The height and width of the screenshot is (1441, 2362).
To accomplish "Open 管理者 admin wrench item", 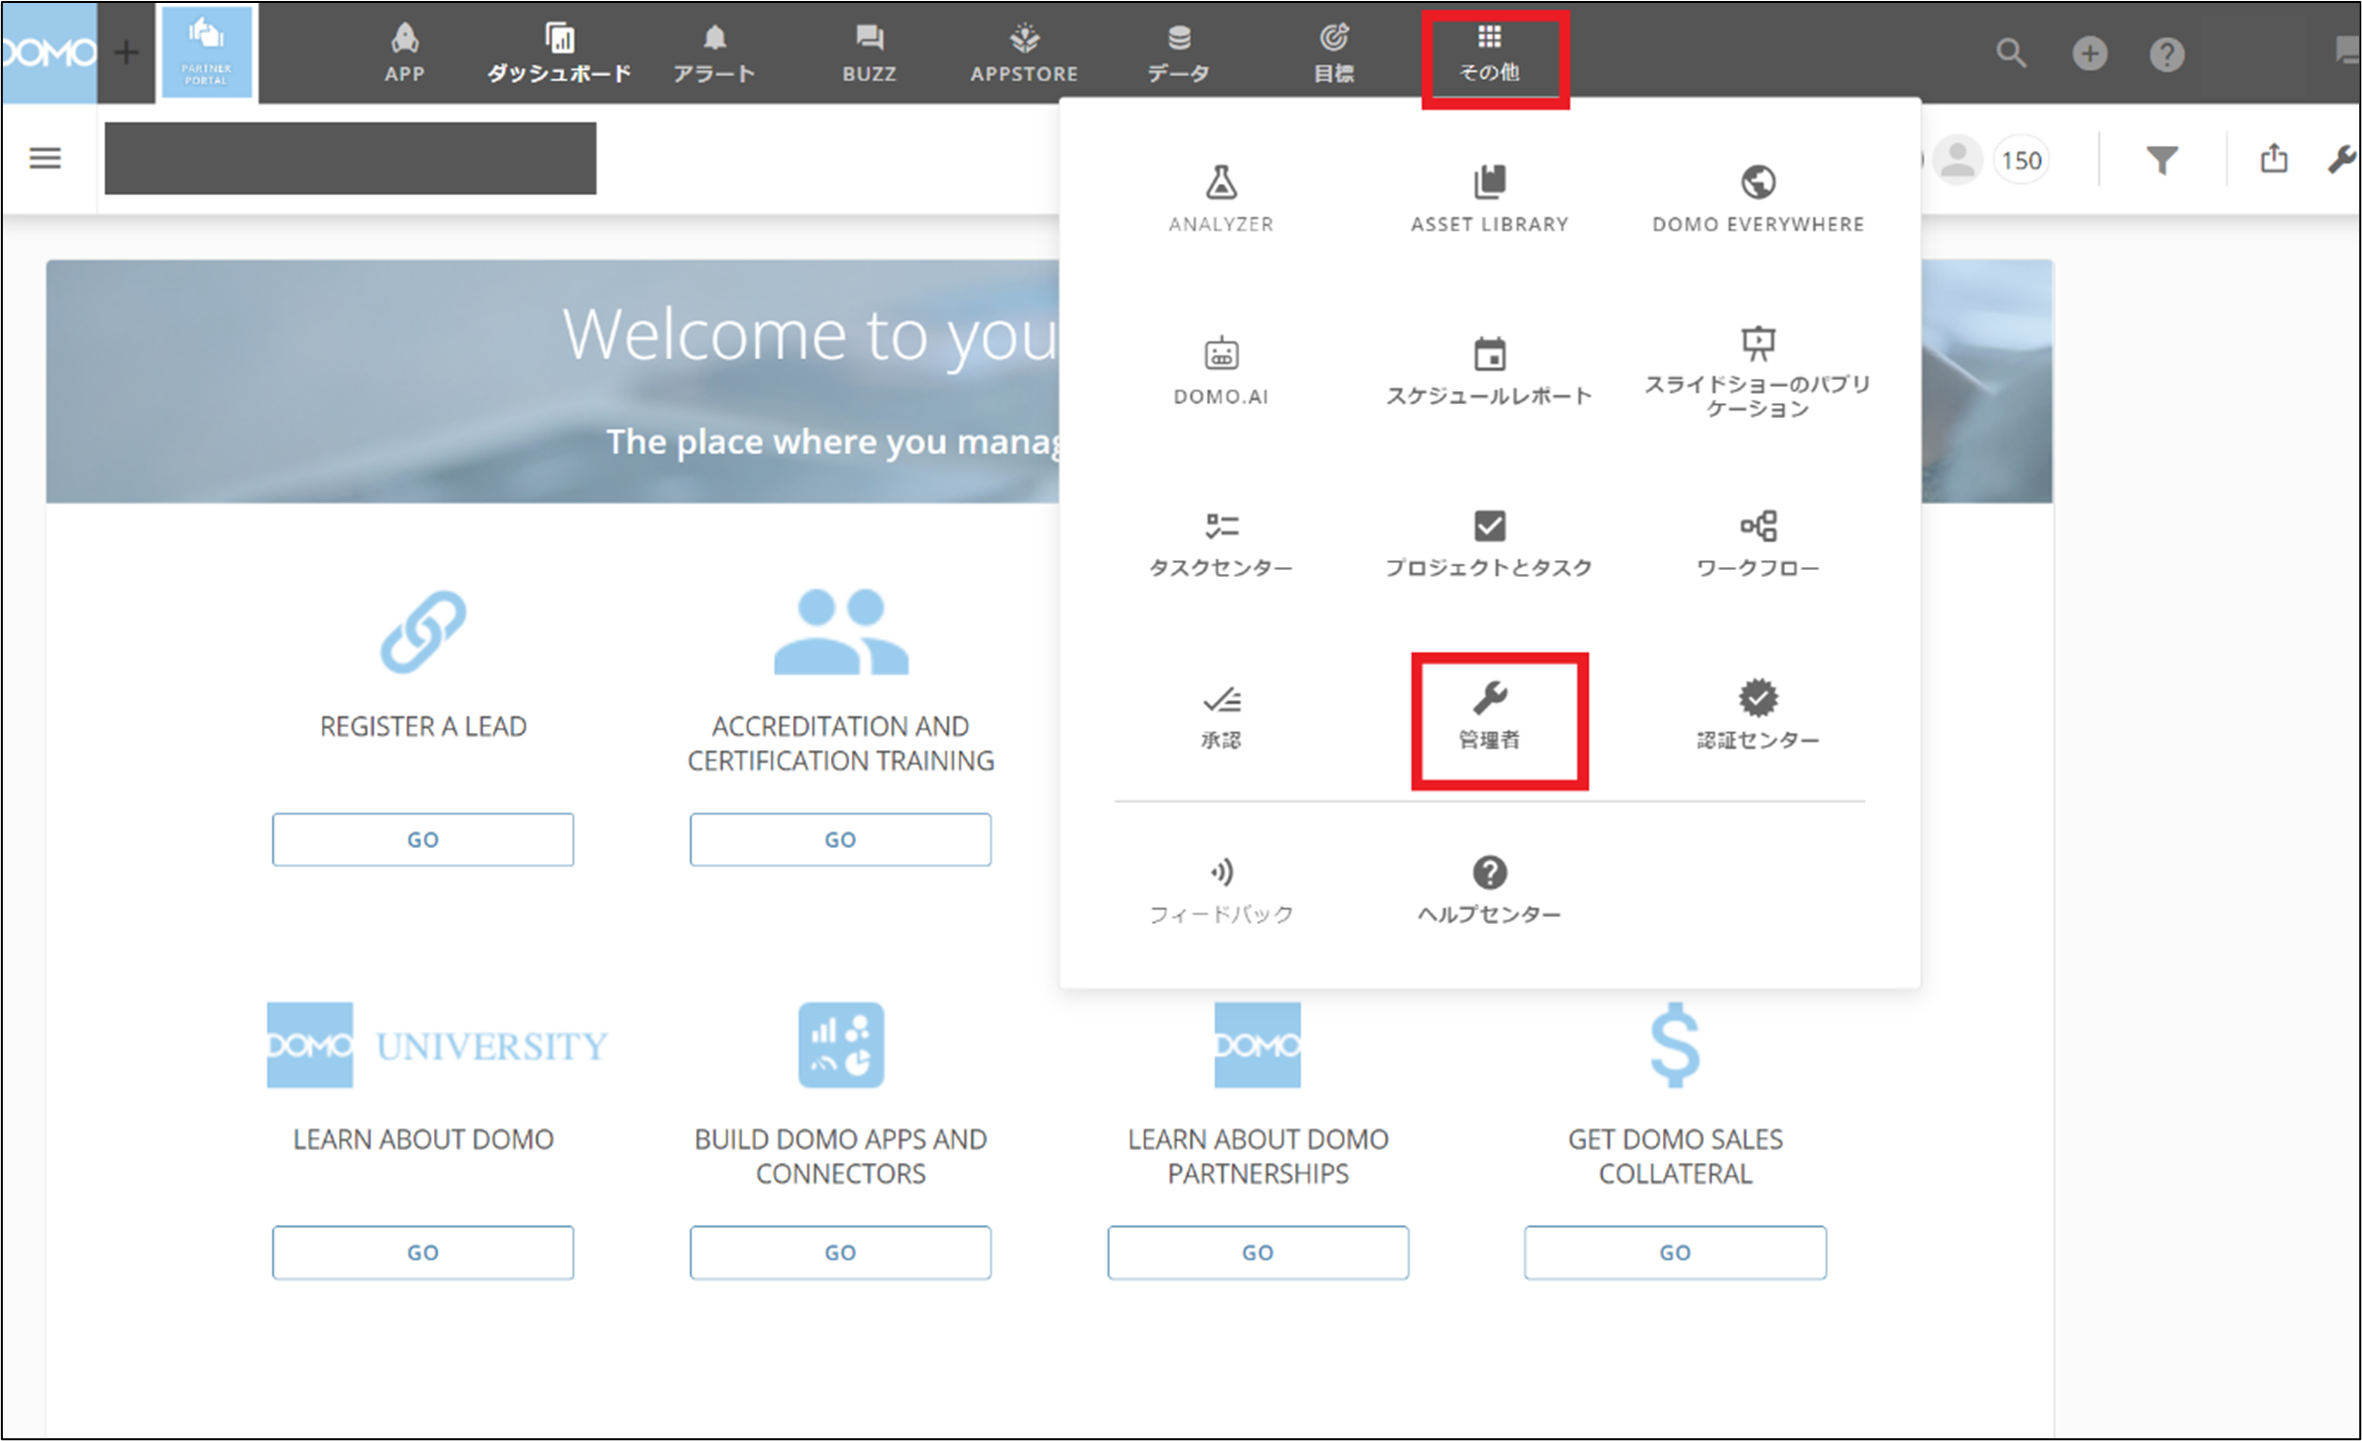I will (x=1489, y=716).
